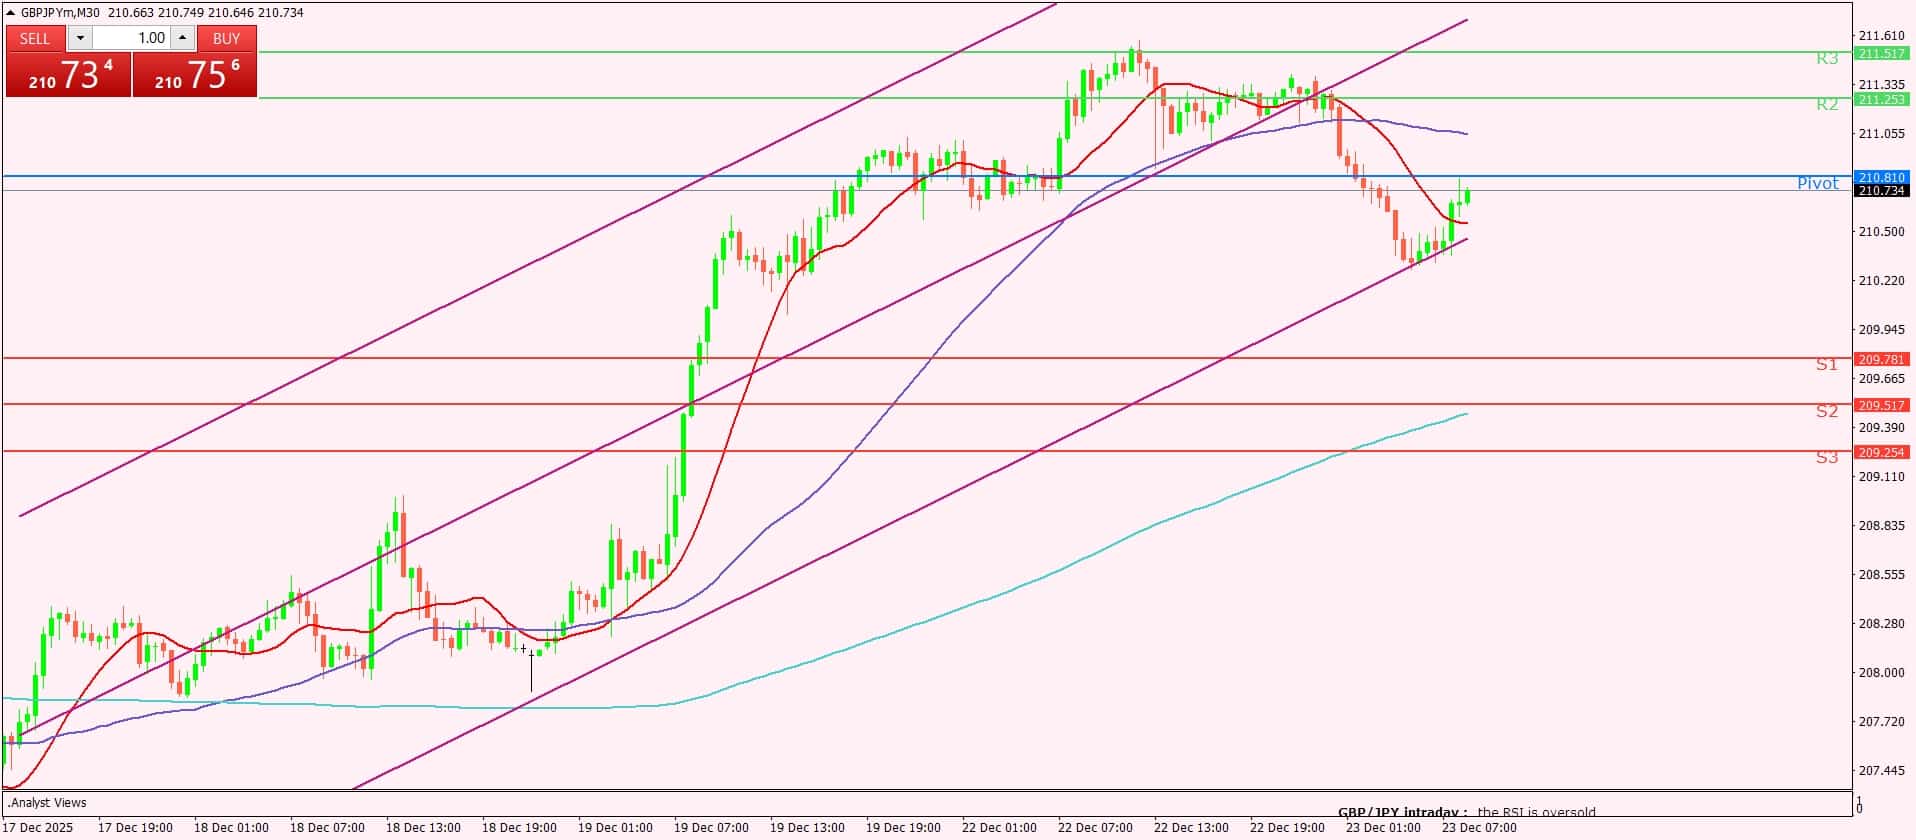Viewport: 1916px width, 840px height.
Task: Click the 19 Dec 07:00 time label
Action: coord(711,827)
